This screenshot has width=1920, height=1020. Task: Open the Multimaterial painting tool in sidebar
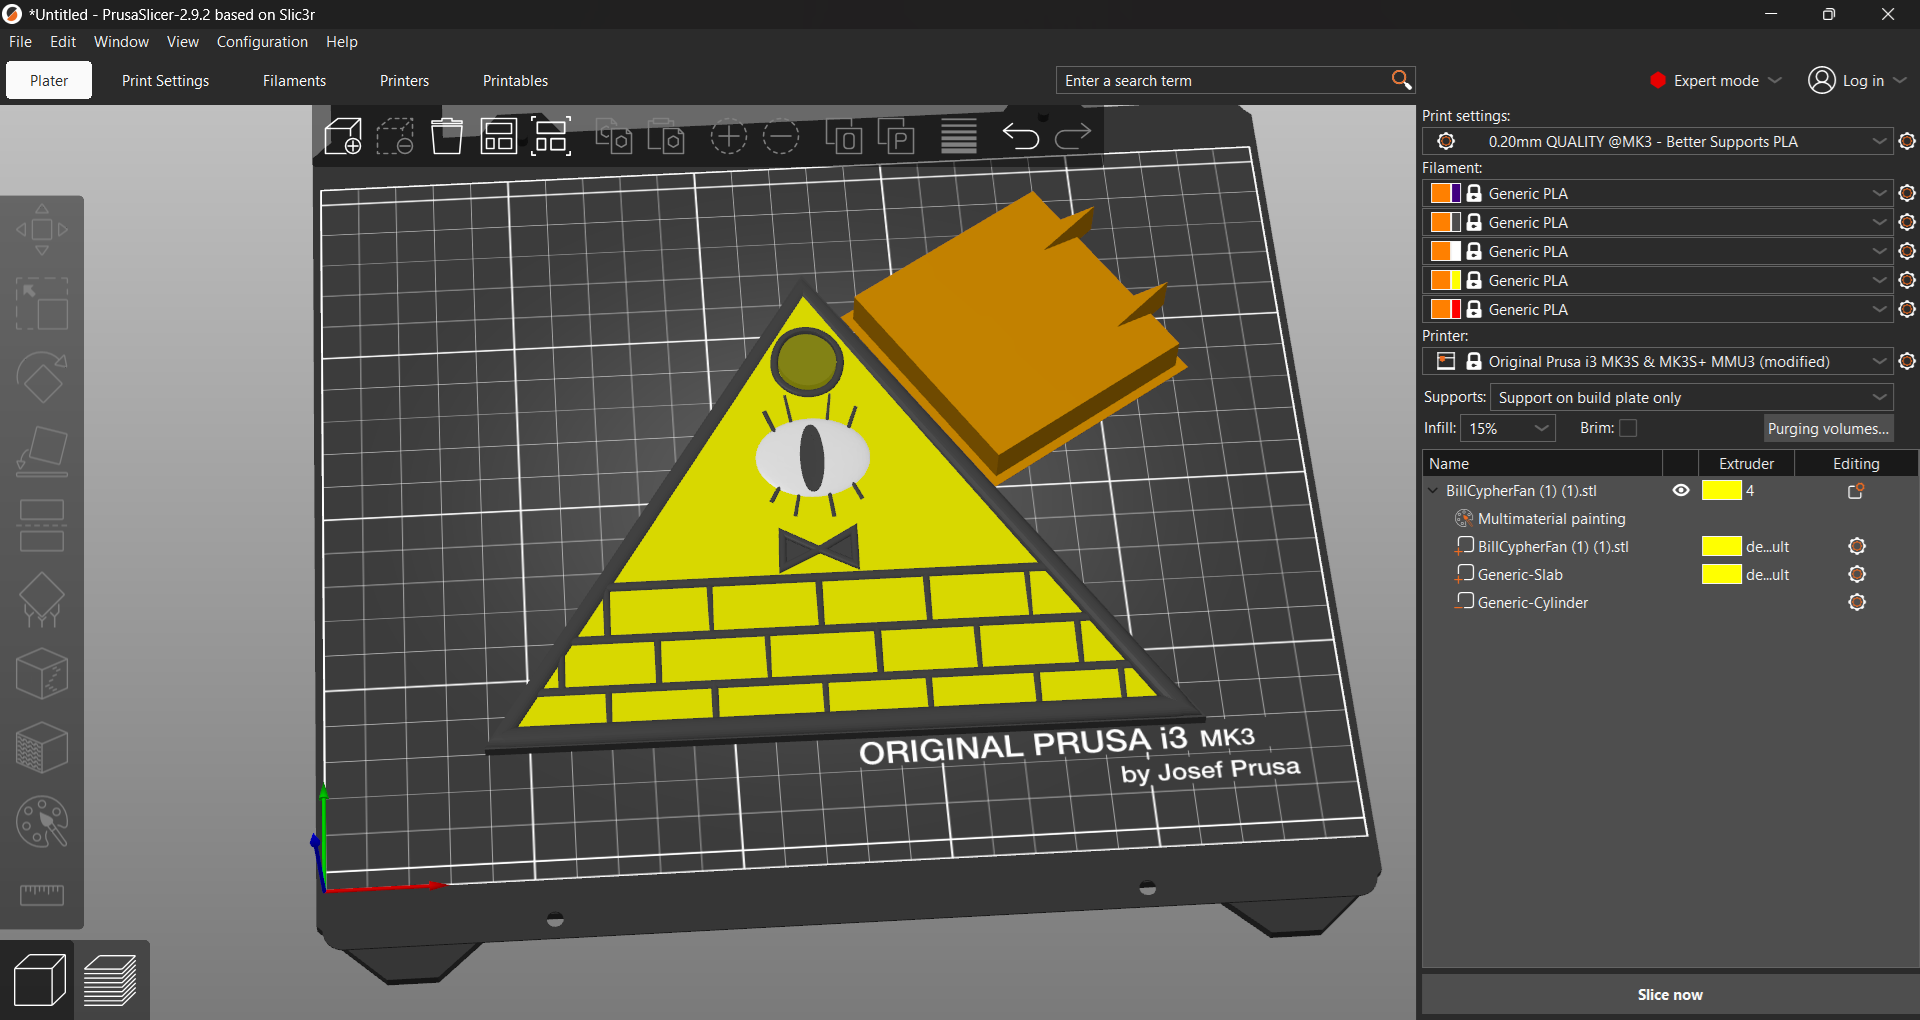(x=42, y=822)
